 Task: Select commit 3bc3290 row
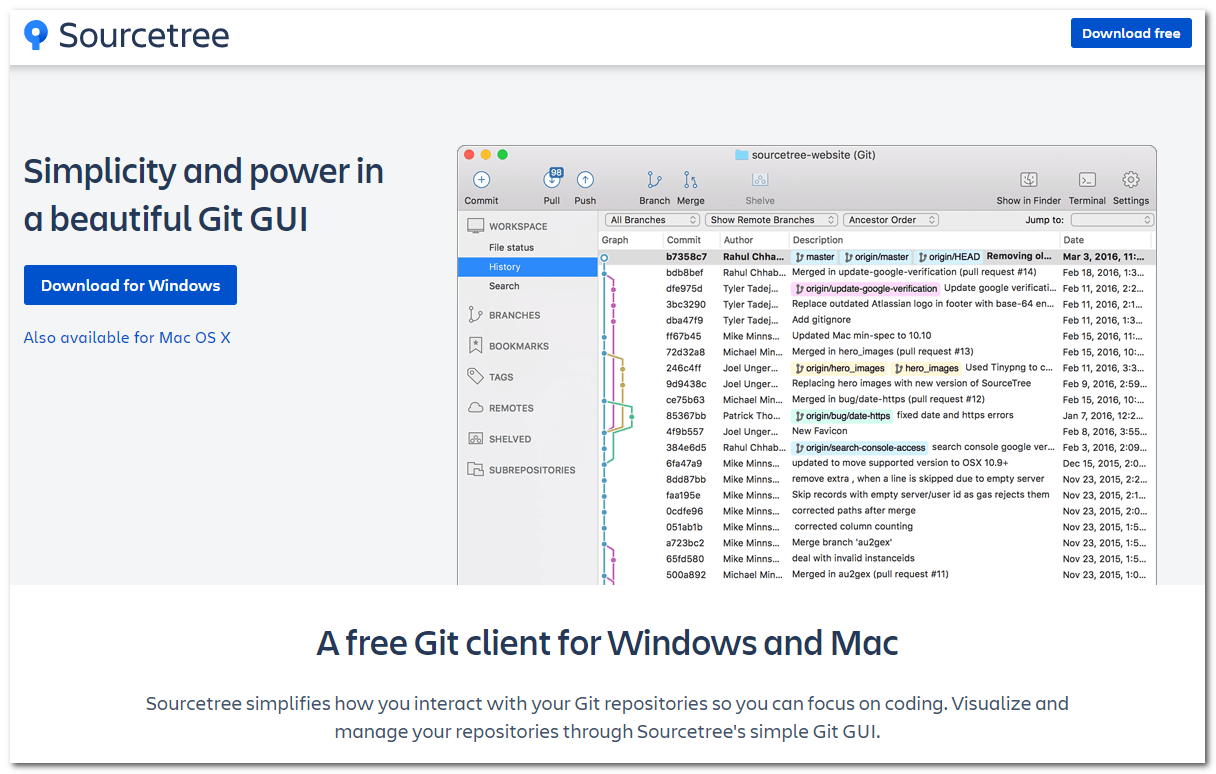point(877,304)
